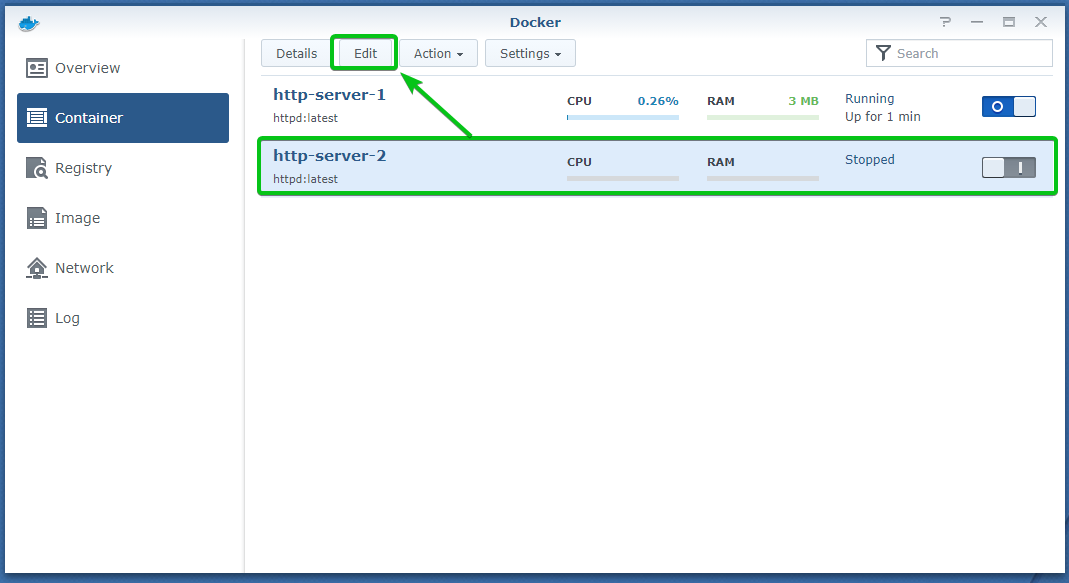1069x583 pixels.
Task: Click the 3 MB RAM value
Action: click(x=803, y=101)
